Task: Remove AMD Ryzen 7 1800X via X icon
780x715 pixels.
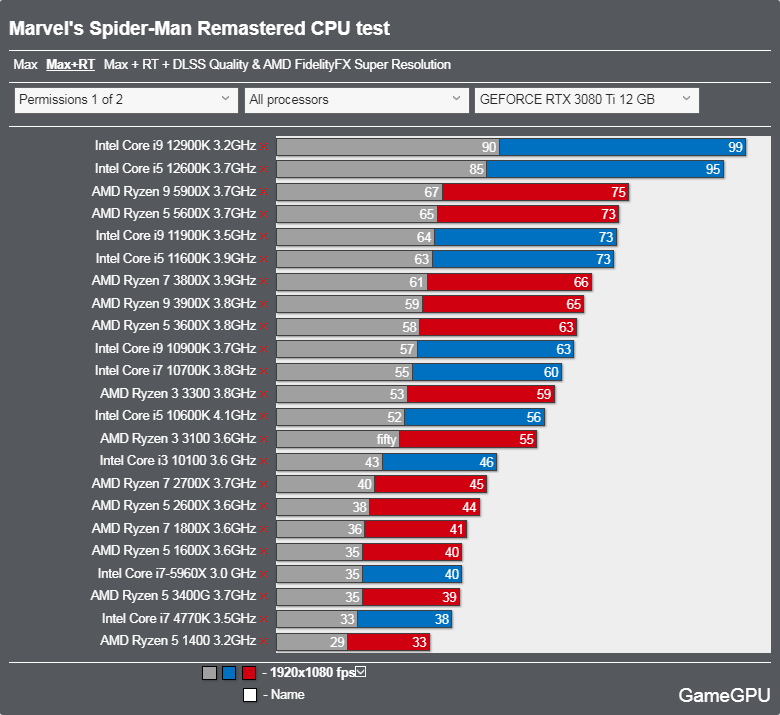Action: click(264, 529)
